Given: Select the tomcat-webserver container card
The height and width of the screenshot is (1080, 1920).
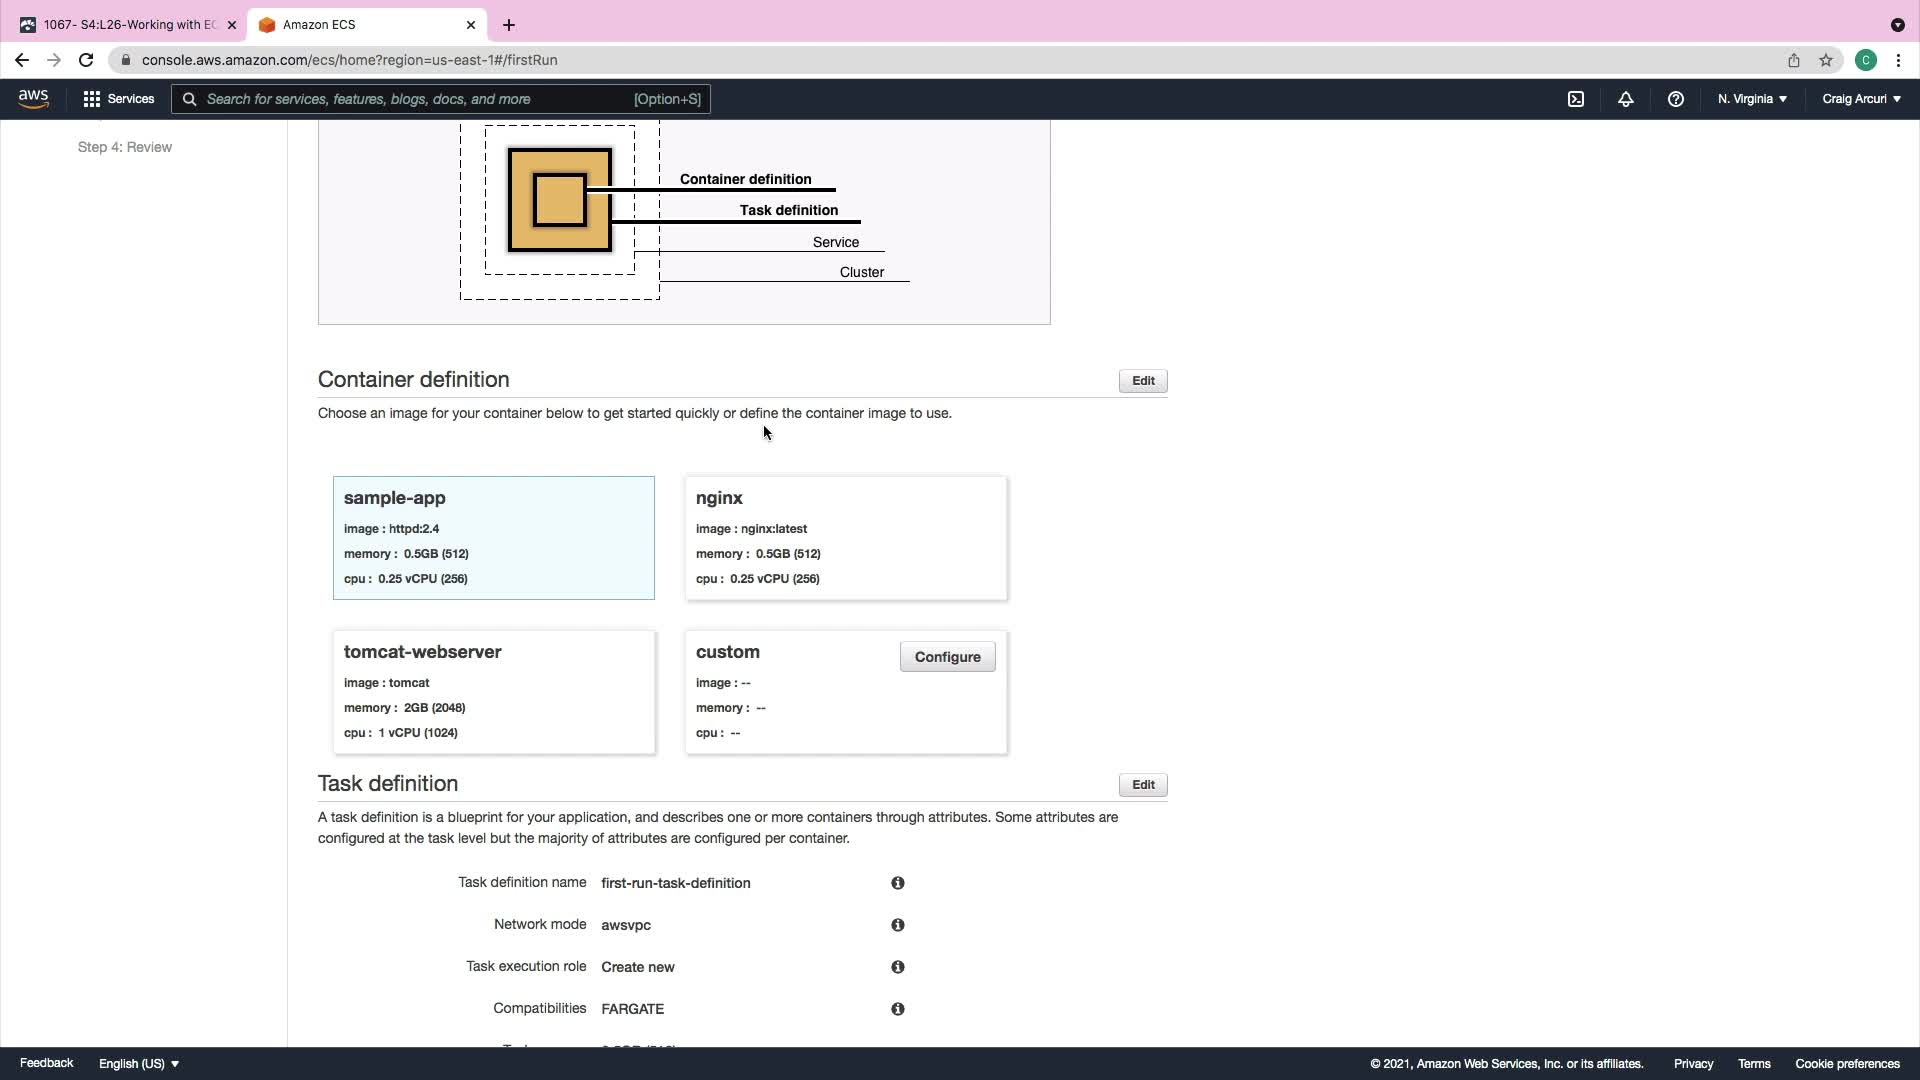Looking at the screenshot, I should coord(494,692).
